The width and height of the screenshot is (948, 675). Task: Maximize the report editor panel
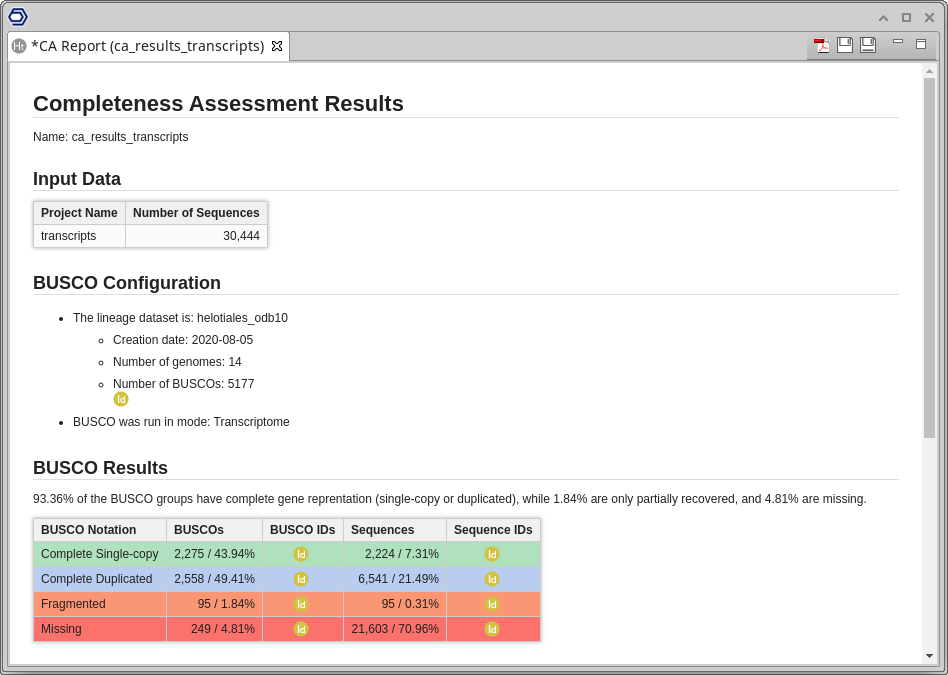(921, 44)
